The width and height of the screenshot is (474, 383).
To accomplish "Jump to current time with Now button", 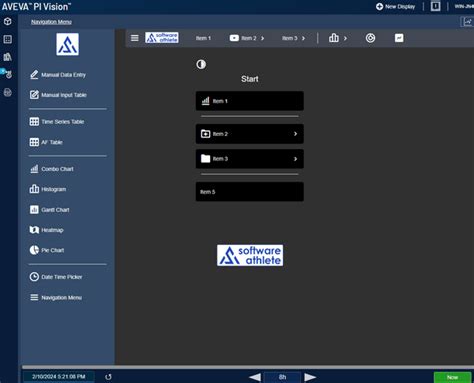I will pos(452,377).
